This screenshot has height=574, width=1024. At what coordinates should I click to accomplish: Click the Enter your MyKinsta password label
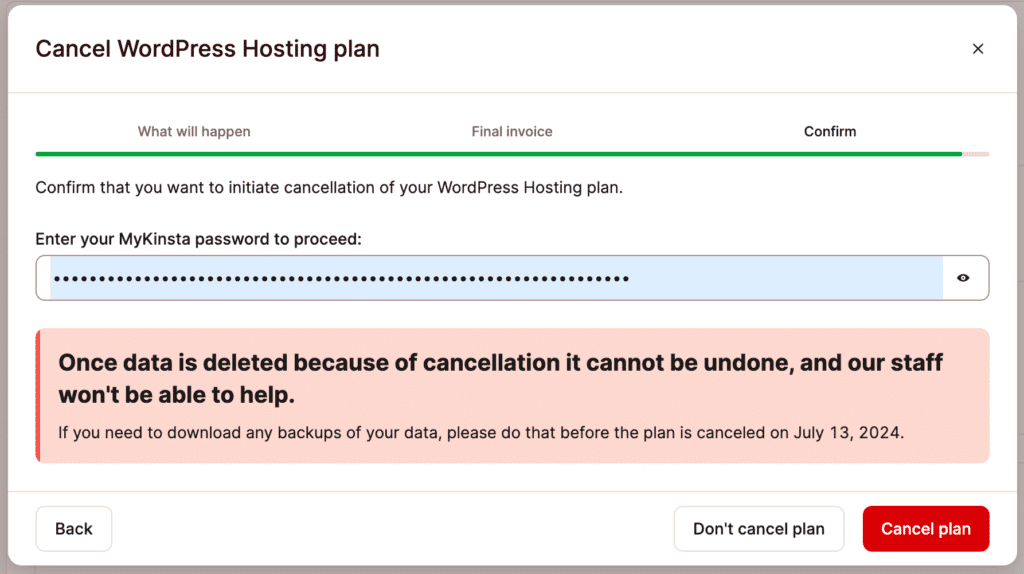[198, 239]
